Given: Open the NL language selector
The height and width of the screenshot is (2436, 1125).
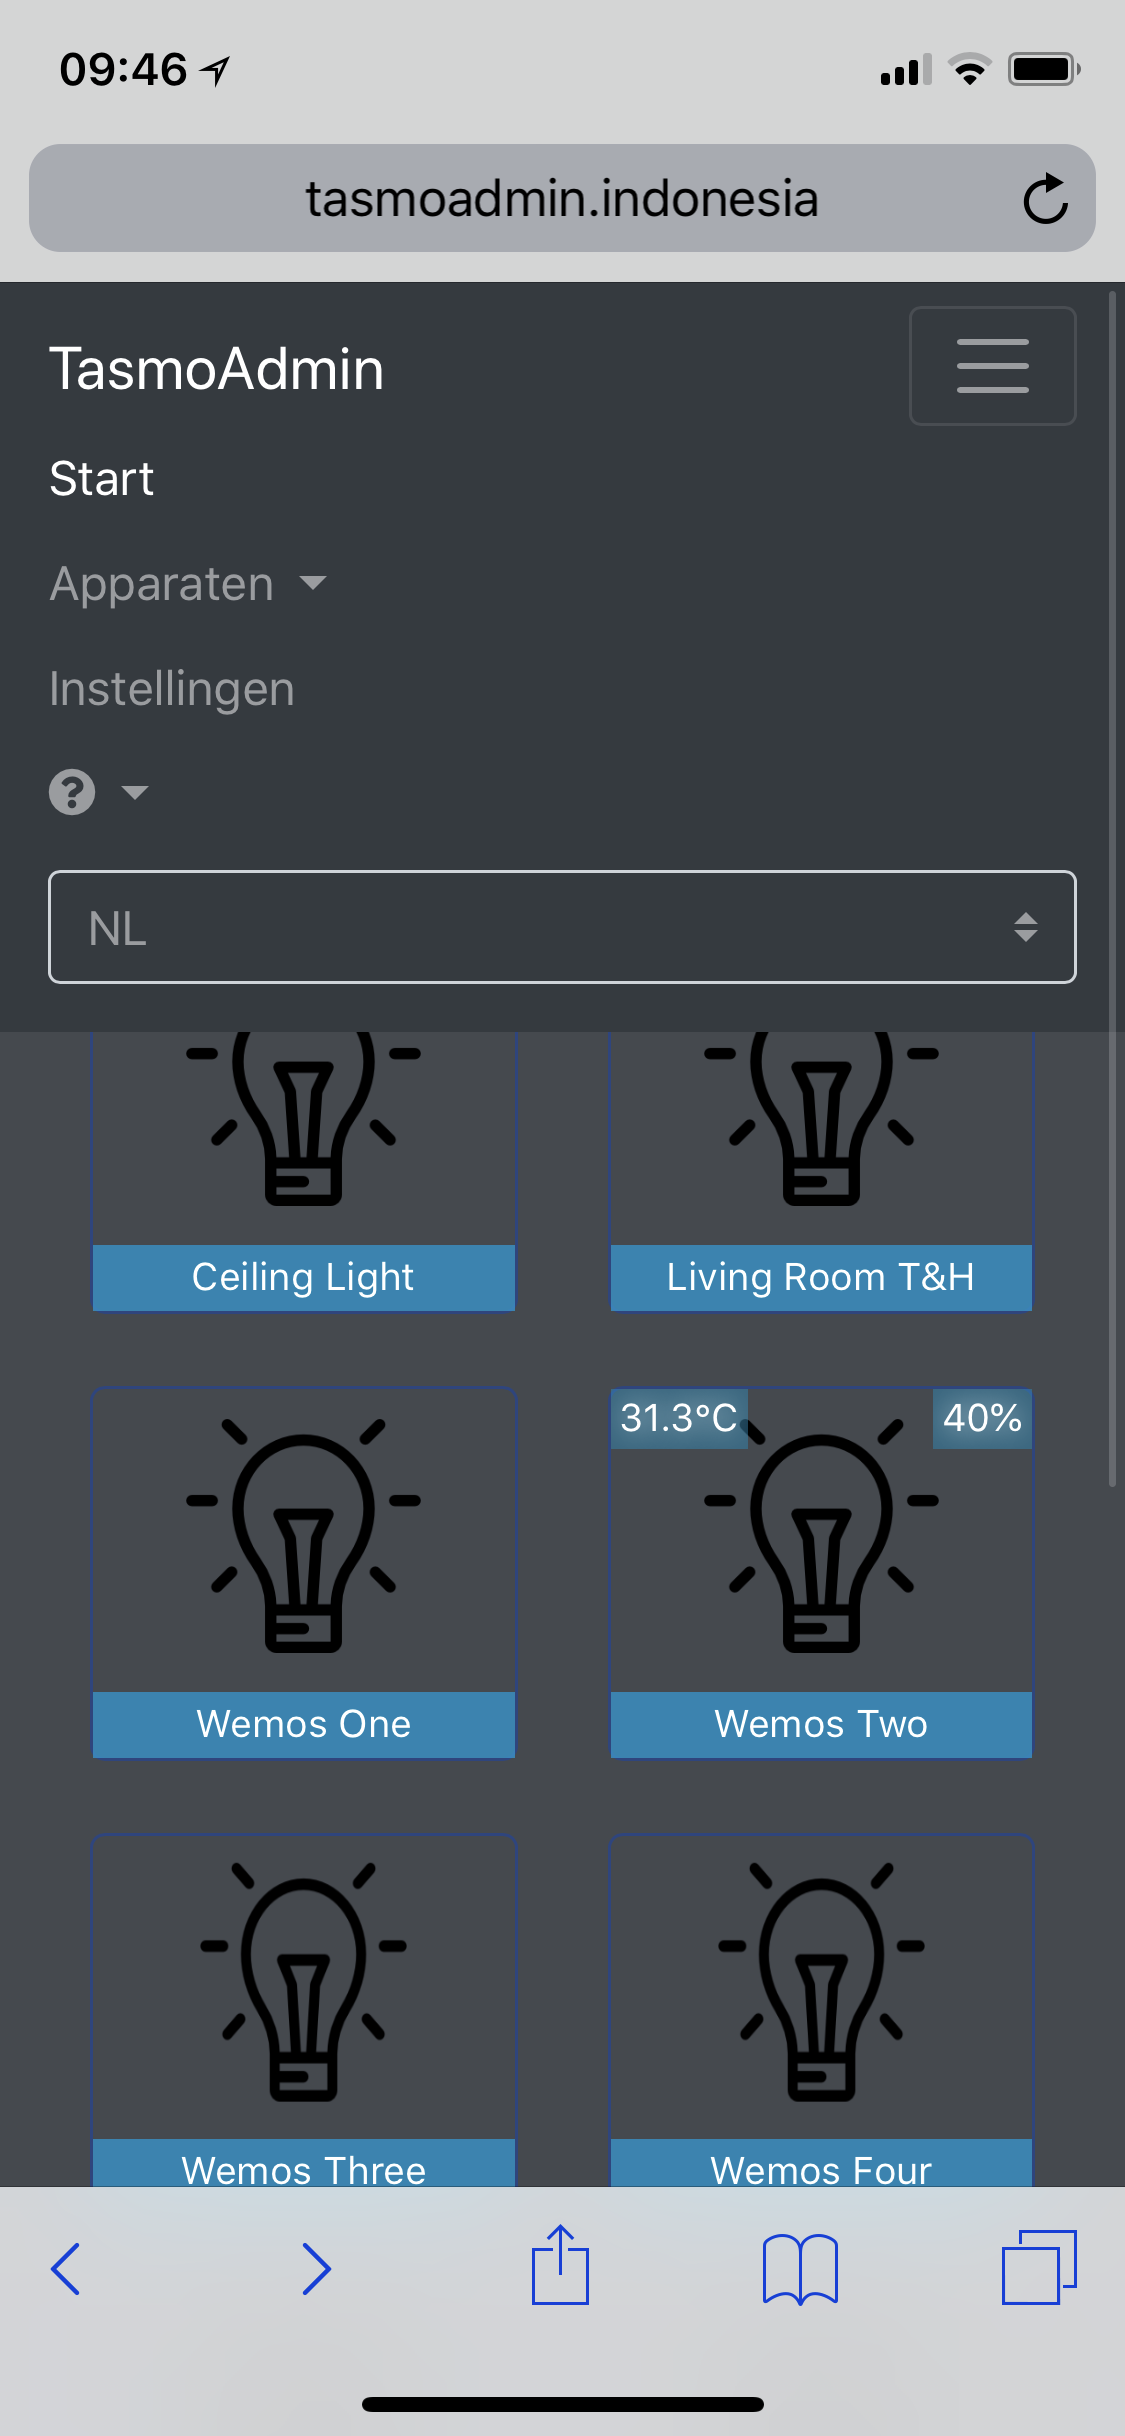Looking at the screenshot, I should [562, 927].
